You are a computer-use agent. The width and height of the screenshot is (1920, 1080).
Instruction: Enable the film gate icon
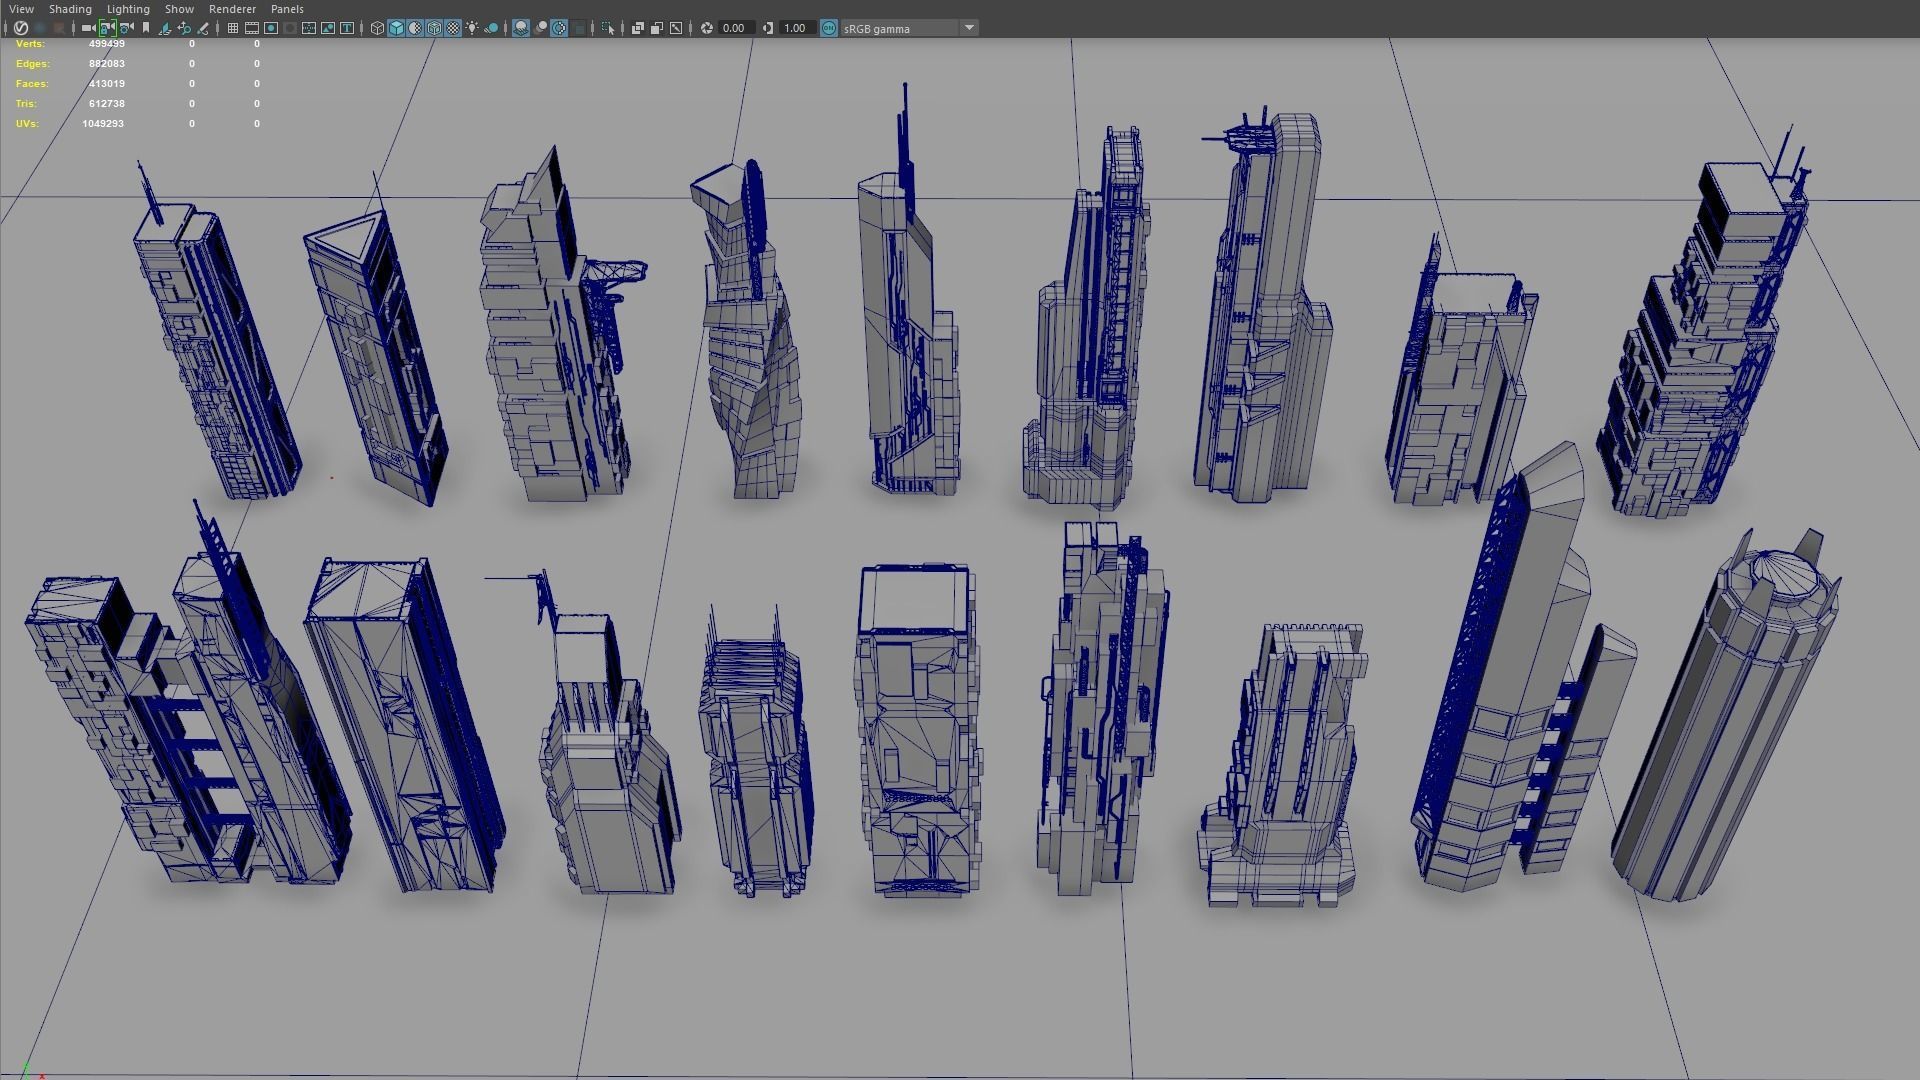[252, 28]
